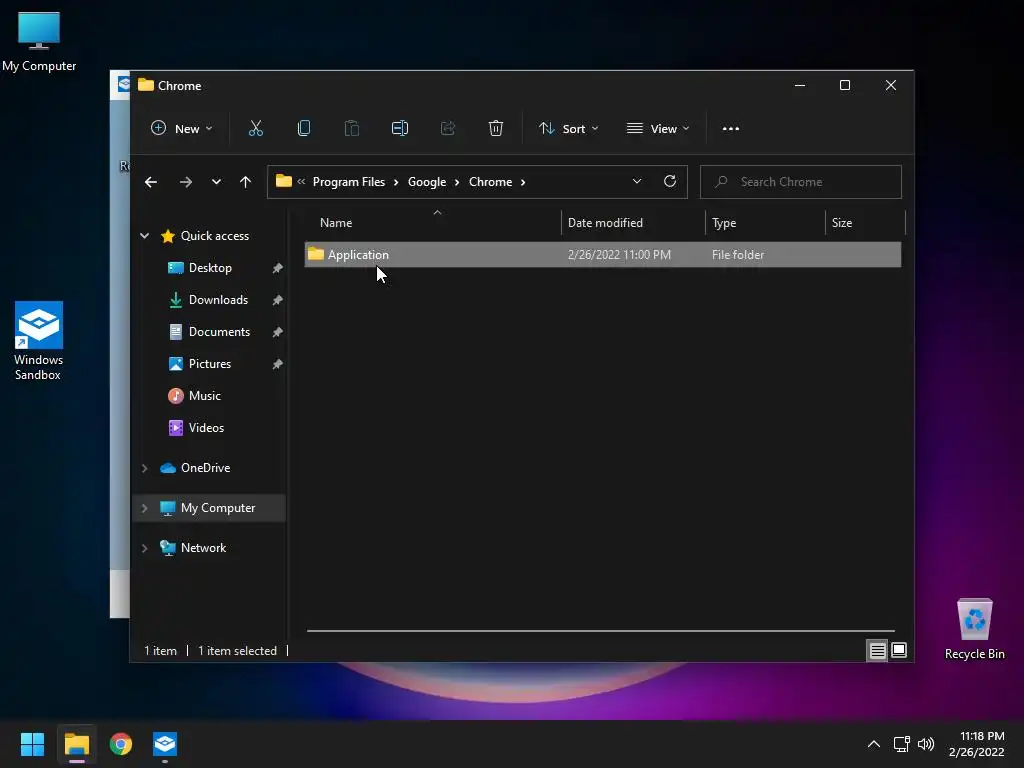Click chevron after Chrome in breadcrumb

point(523,182)
